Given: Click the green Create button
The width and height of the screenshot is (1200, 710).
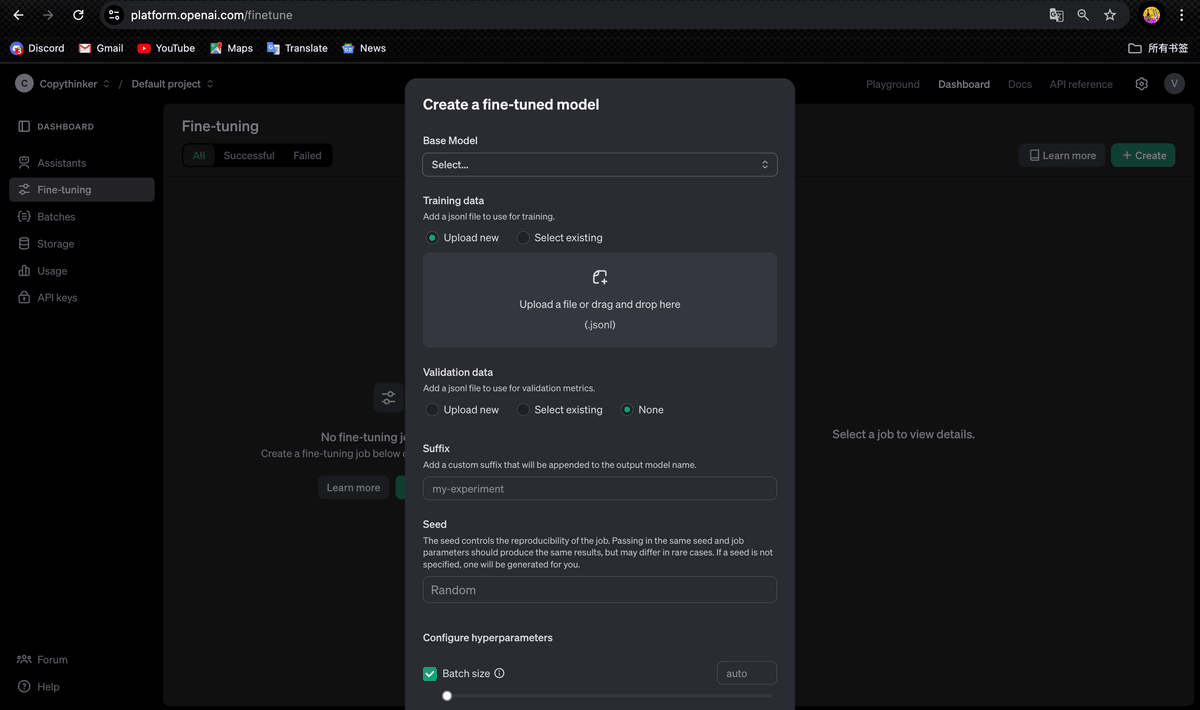Looking at the screenshot, I should pyautogui.click(x=1143, y=155).
